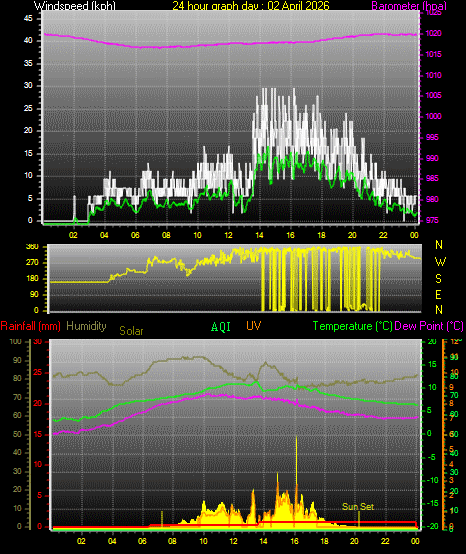Select the 990 barometer axis value
466x554 pixels.
tap(432, 158)
